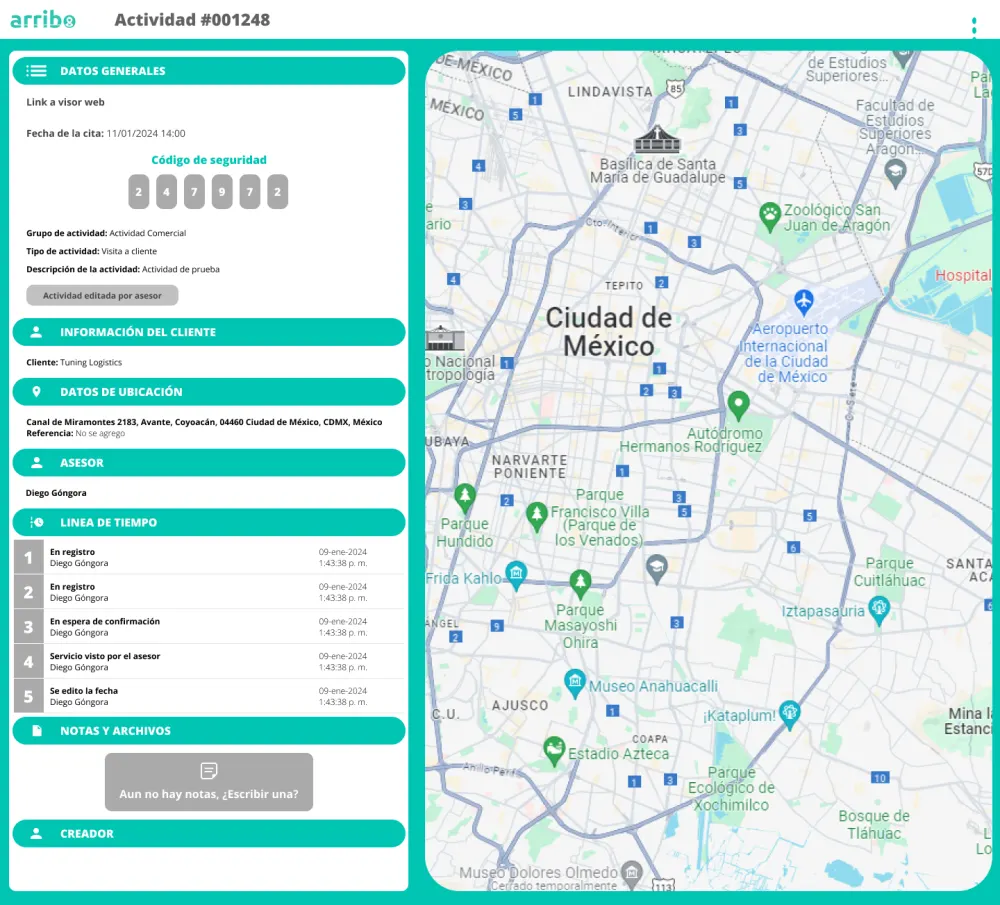Click the client name 'Tuning Logistics'
1000x905 pixels.
pos(91,362)
